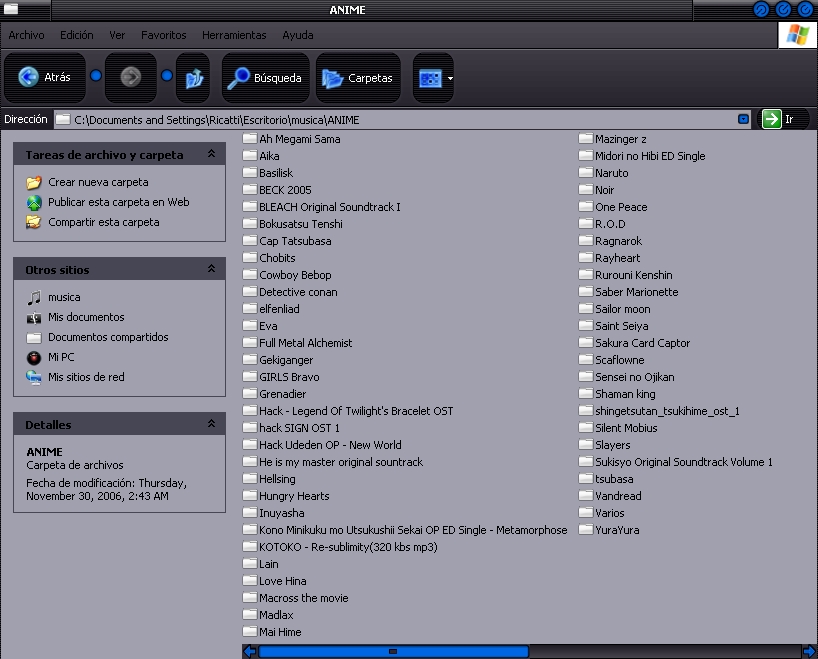
Task: Select the Vandread folder icon
Action: (586, 496)
